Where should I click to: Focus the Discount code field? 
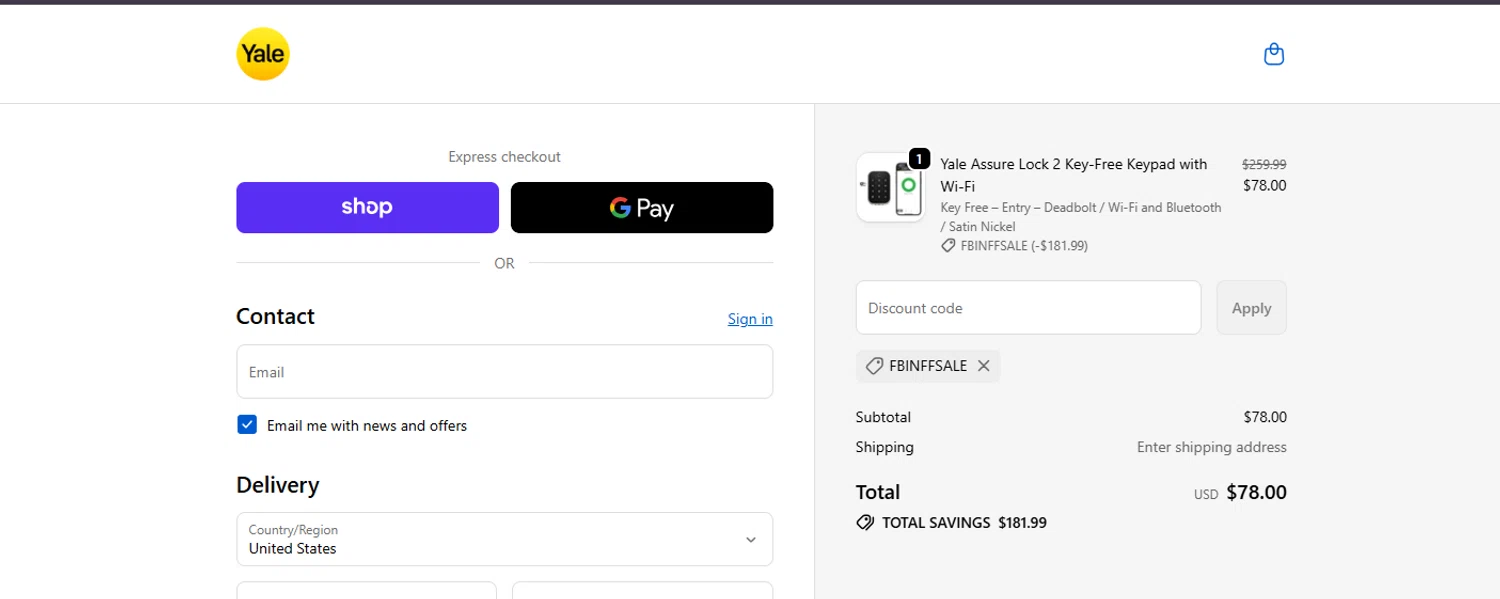click(x=1028, y=308)
